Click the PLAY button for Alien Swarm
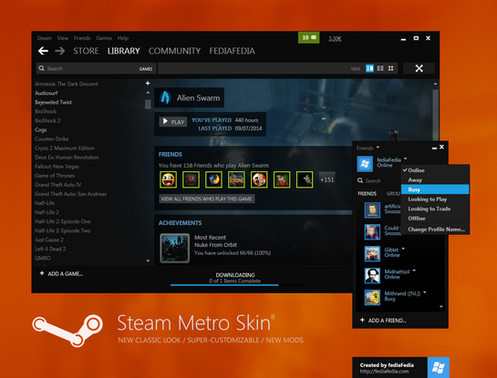 click(x=173, y=122)
